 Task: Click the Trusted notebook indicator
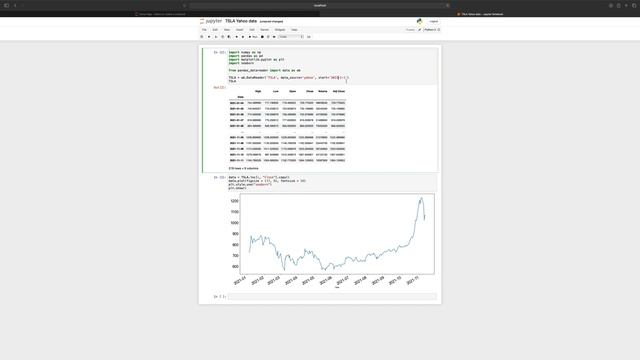(x=410, y=30)
